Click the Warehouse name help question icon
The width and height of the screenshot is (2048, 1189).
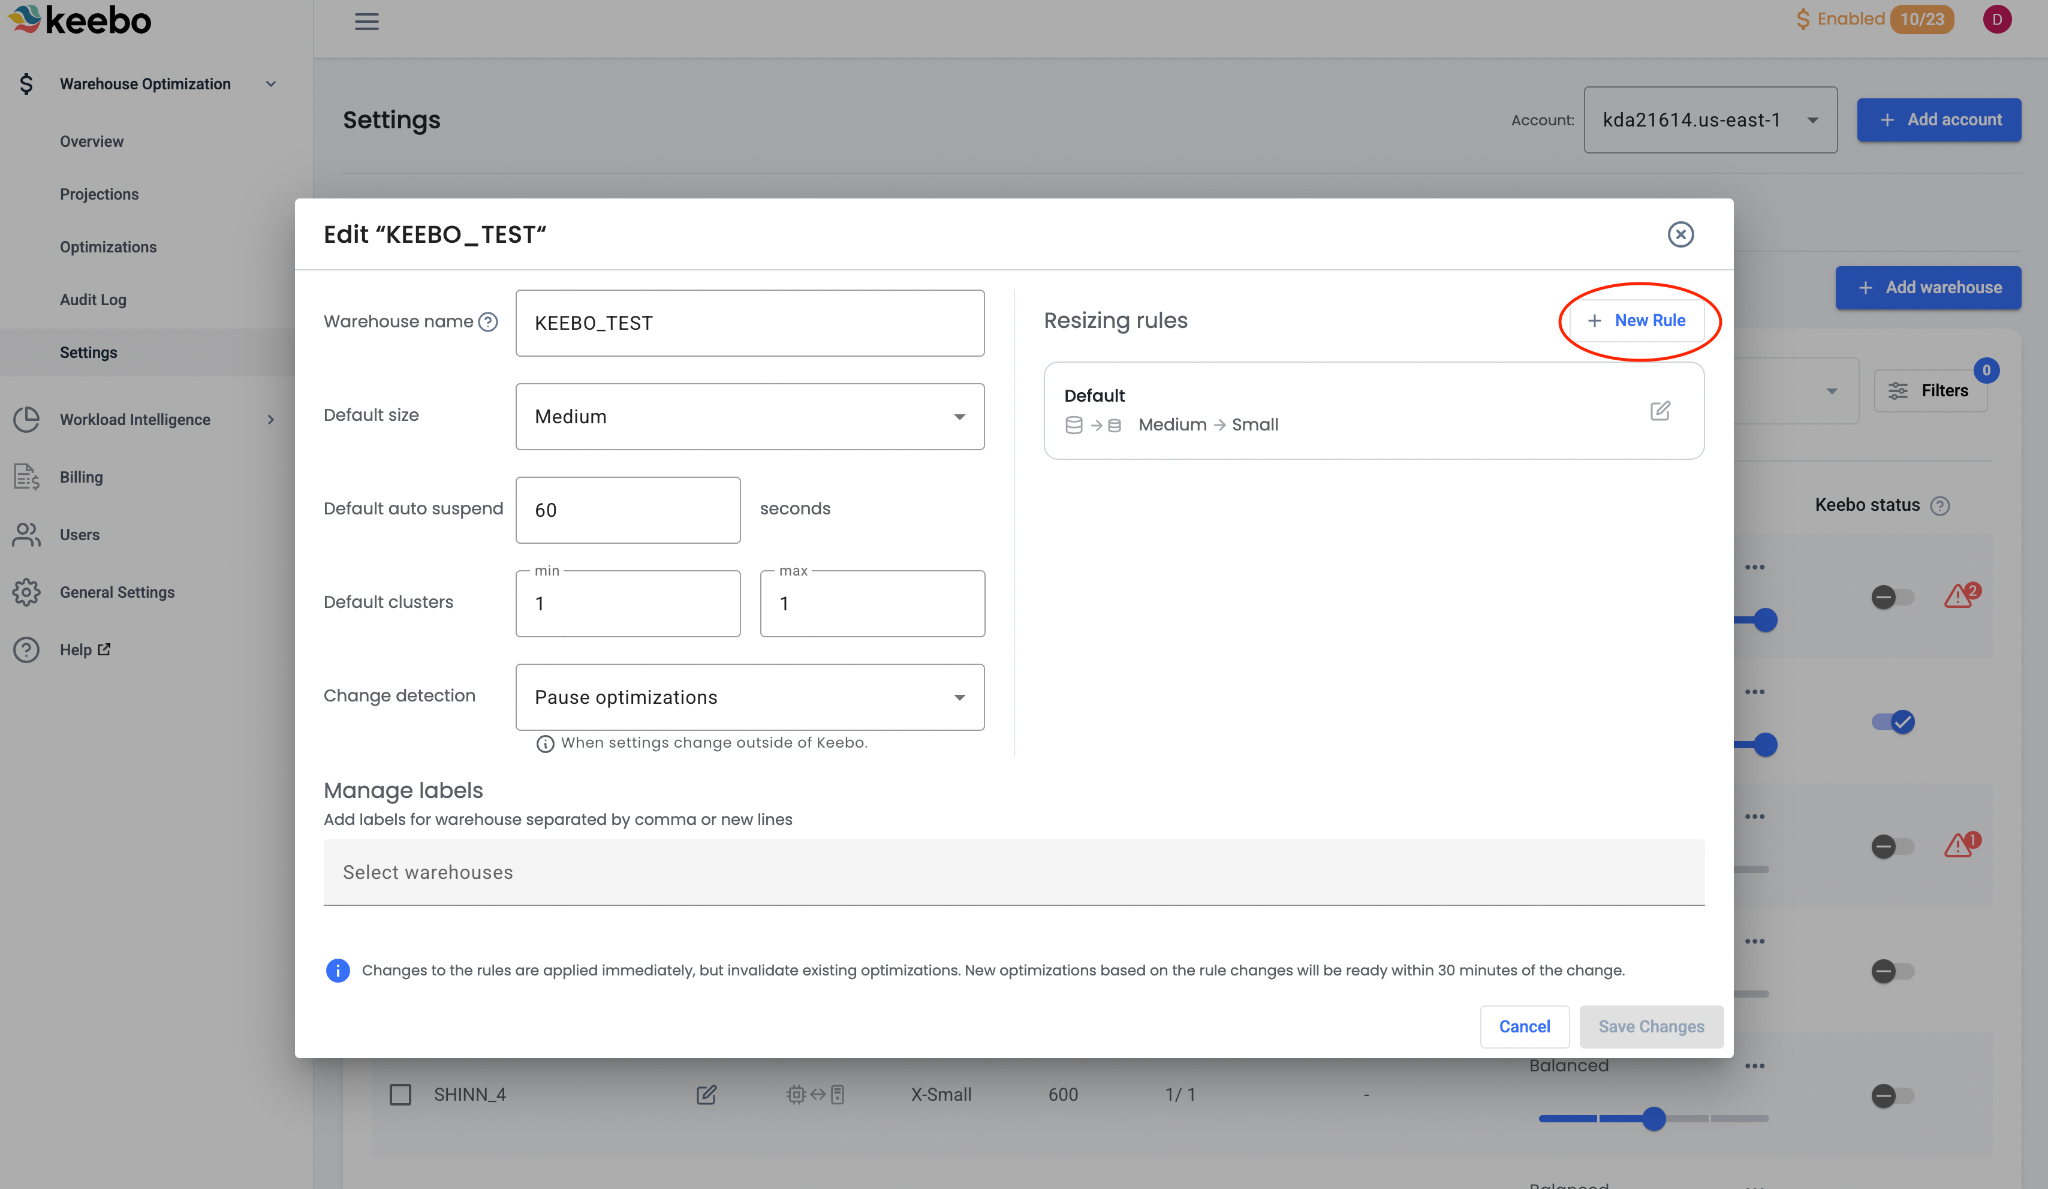click(488, 322)
